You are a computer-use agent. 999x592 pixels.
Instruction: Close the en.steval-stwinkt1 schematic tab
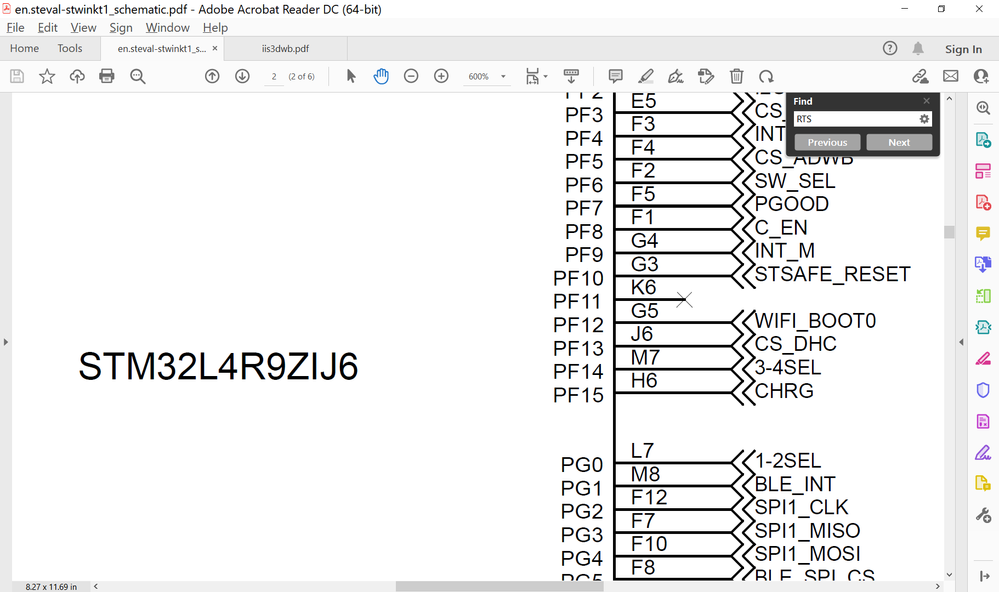215,48
